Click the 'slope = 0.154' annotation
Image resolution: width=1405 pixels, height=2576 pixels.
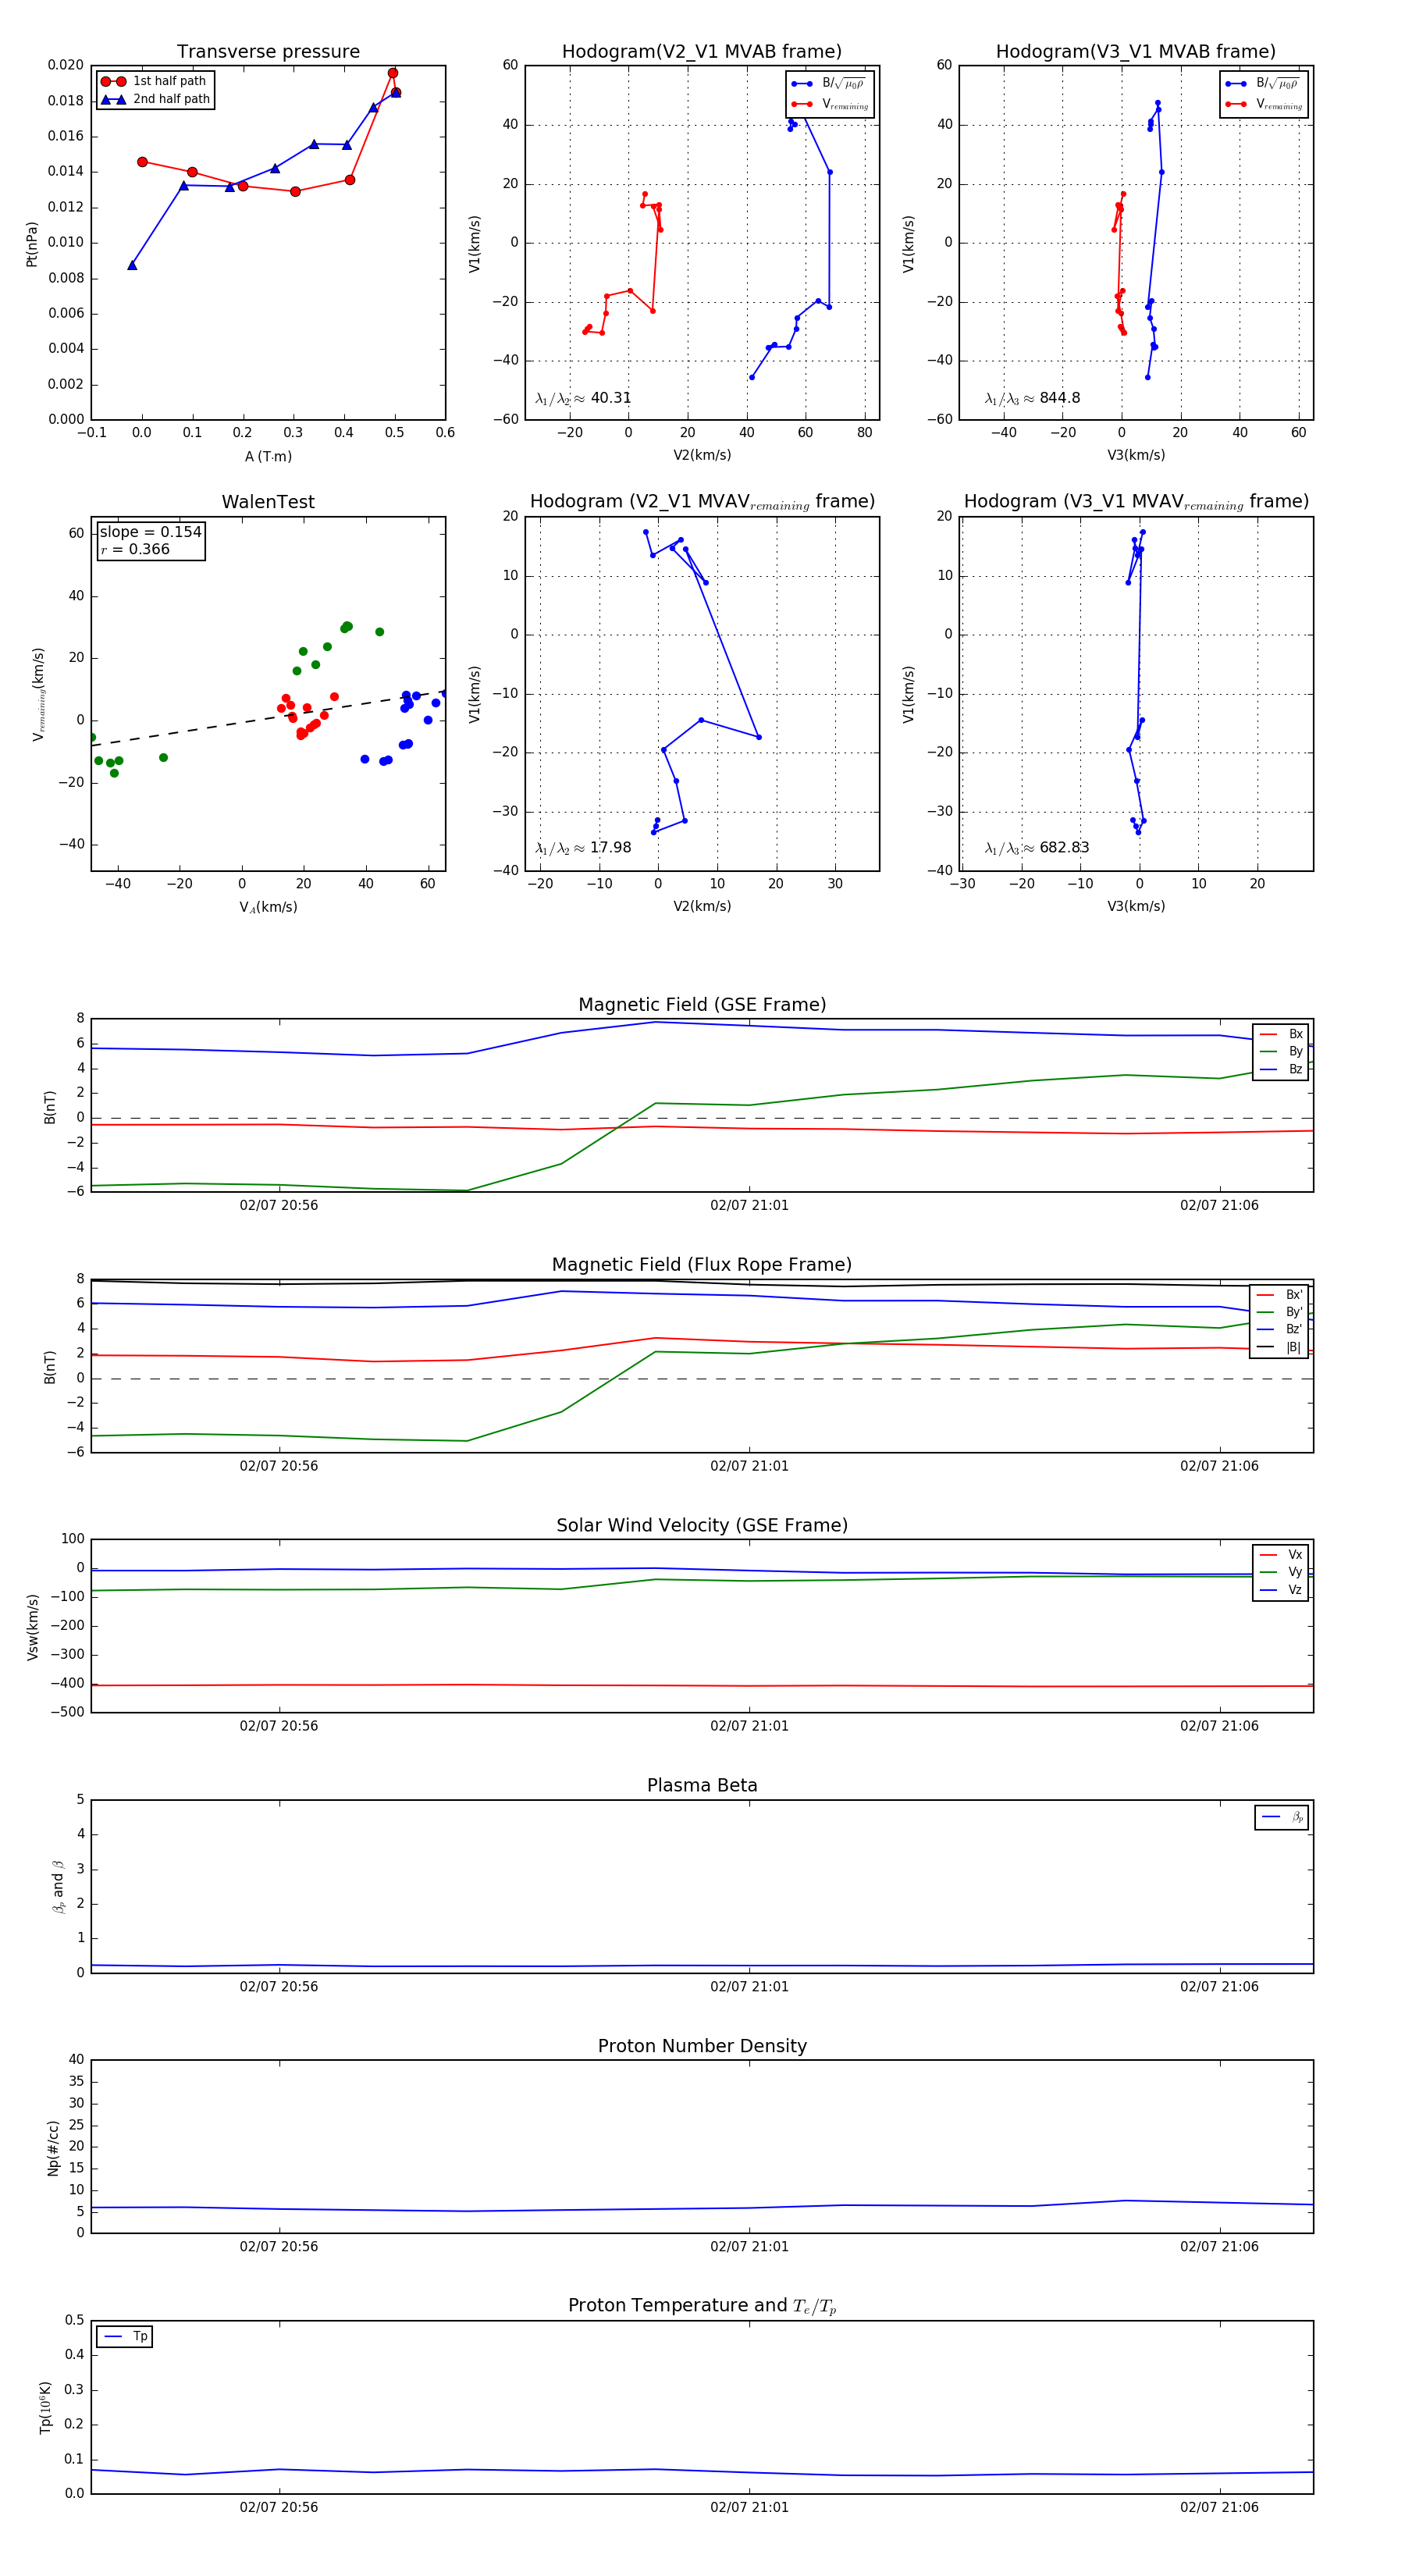coord(151,532)
